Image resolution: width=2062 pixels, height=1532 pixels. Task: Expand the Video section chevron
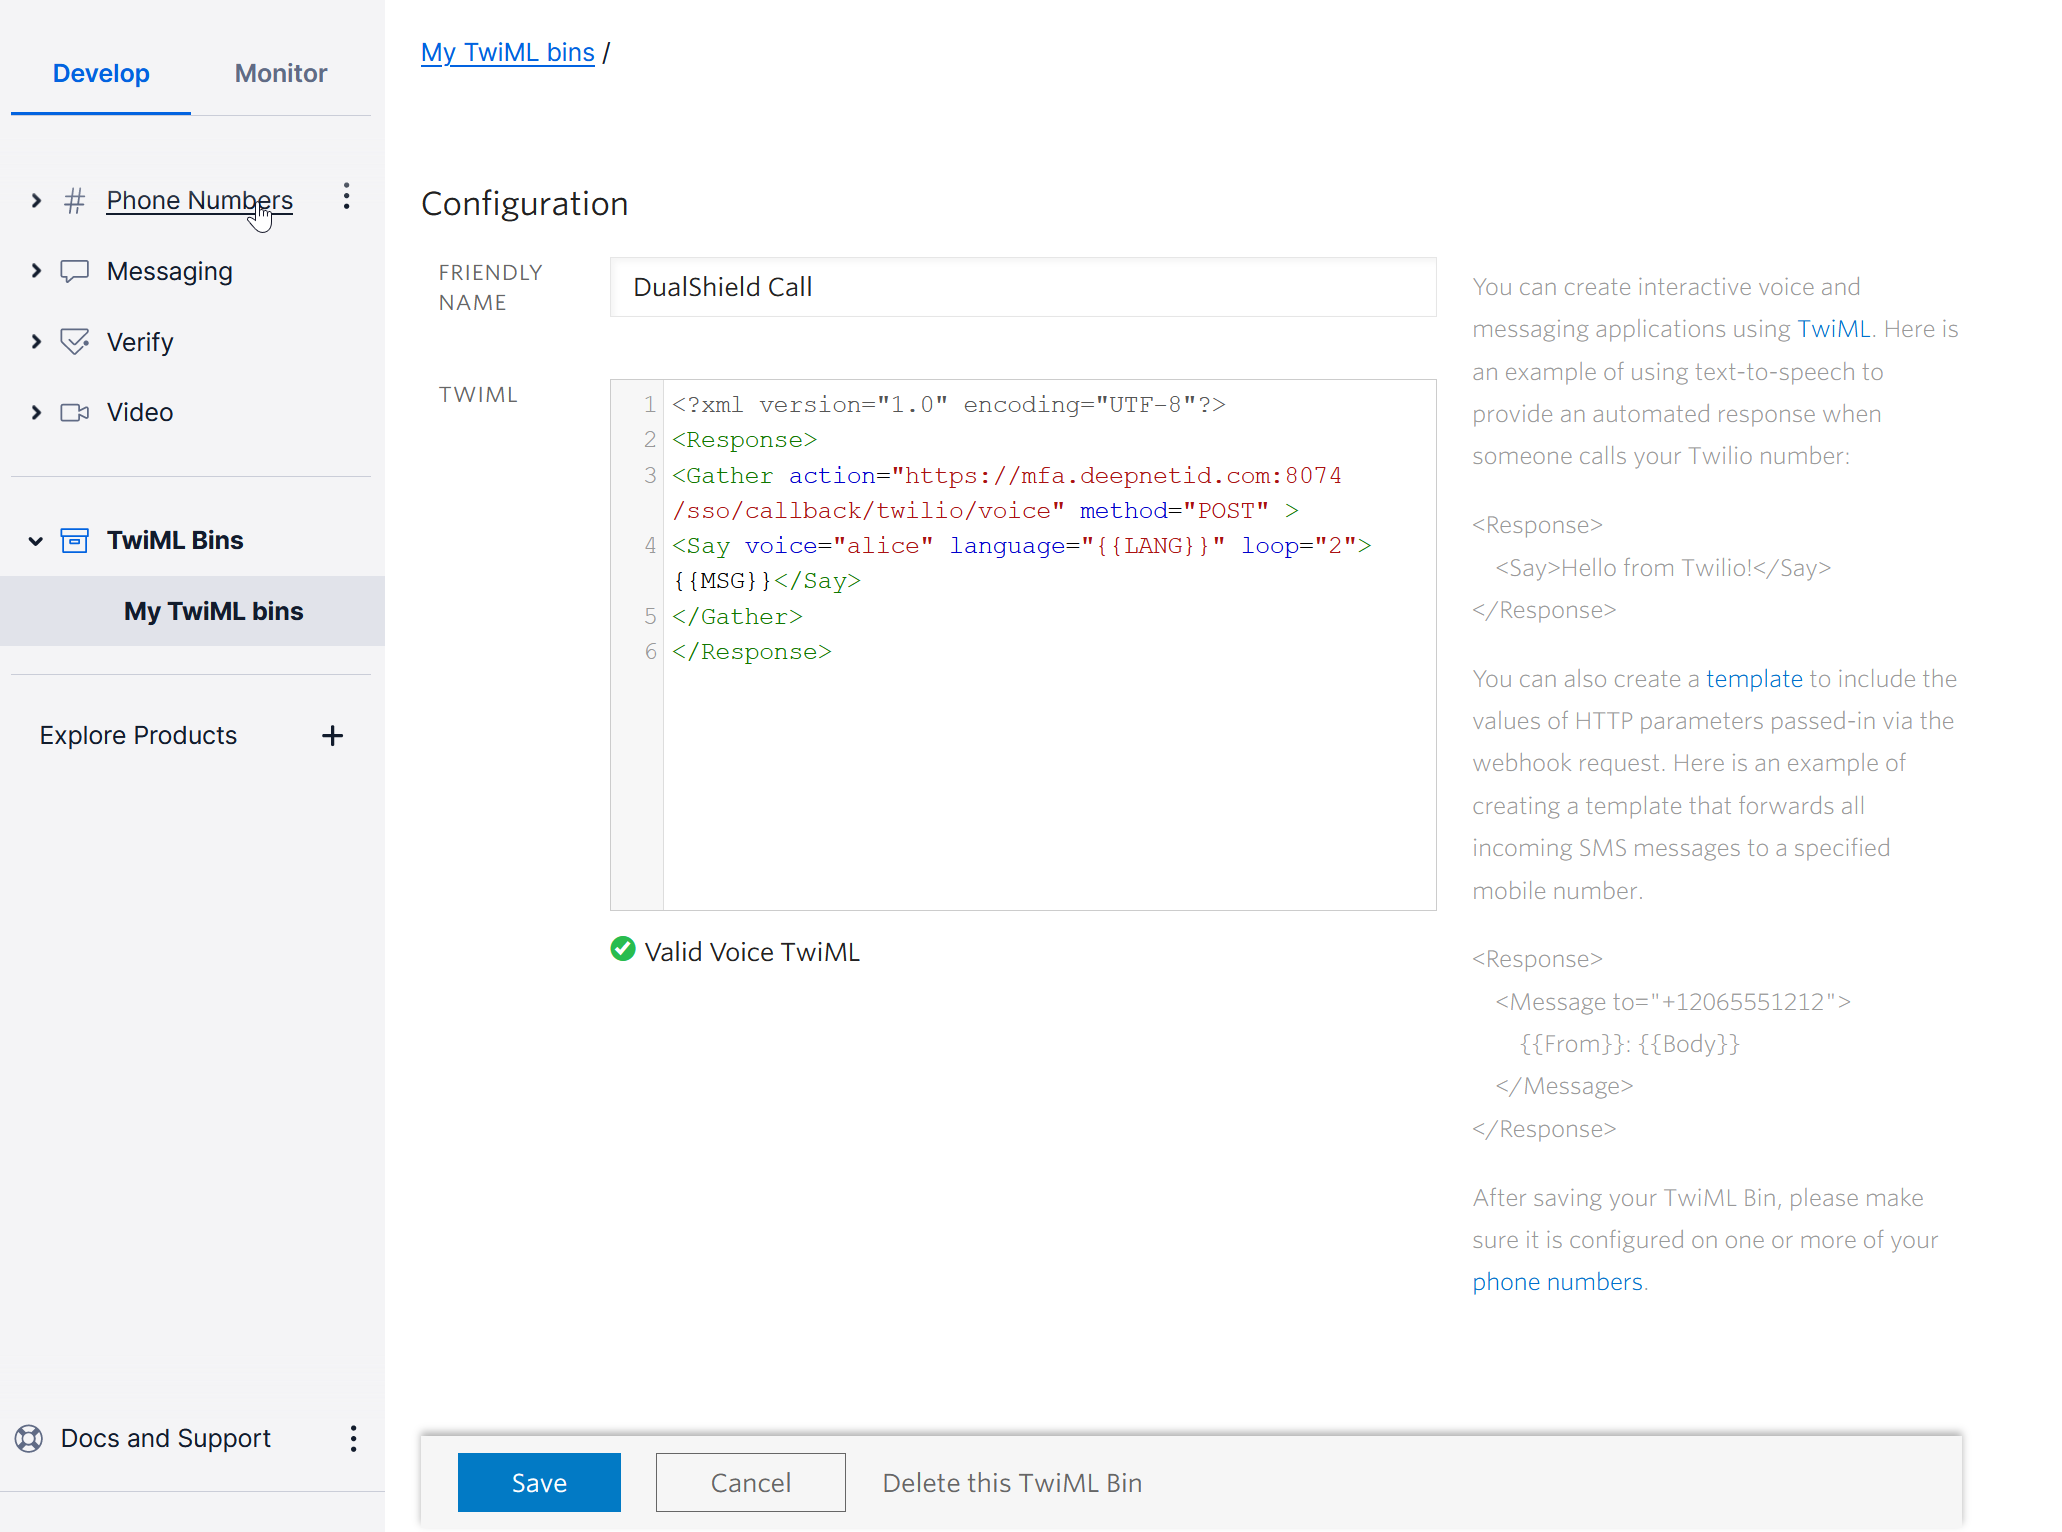click(x=36, y=412)
